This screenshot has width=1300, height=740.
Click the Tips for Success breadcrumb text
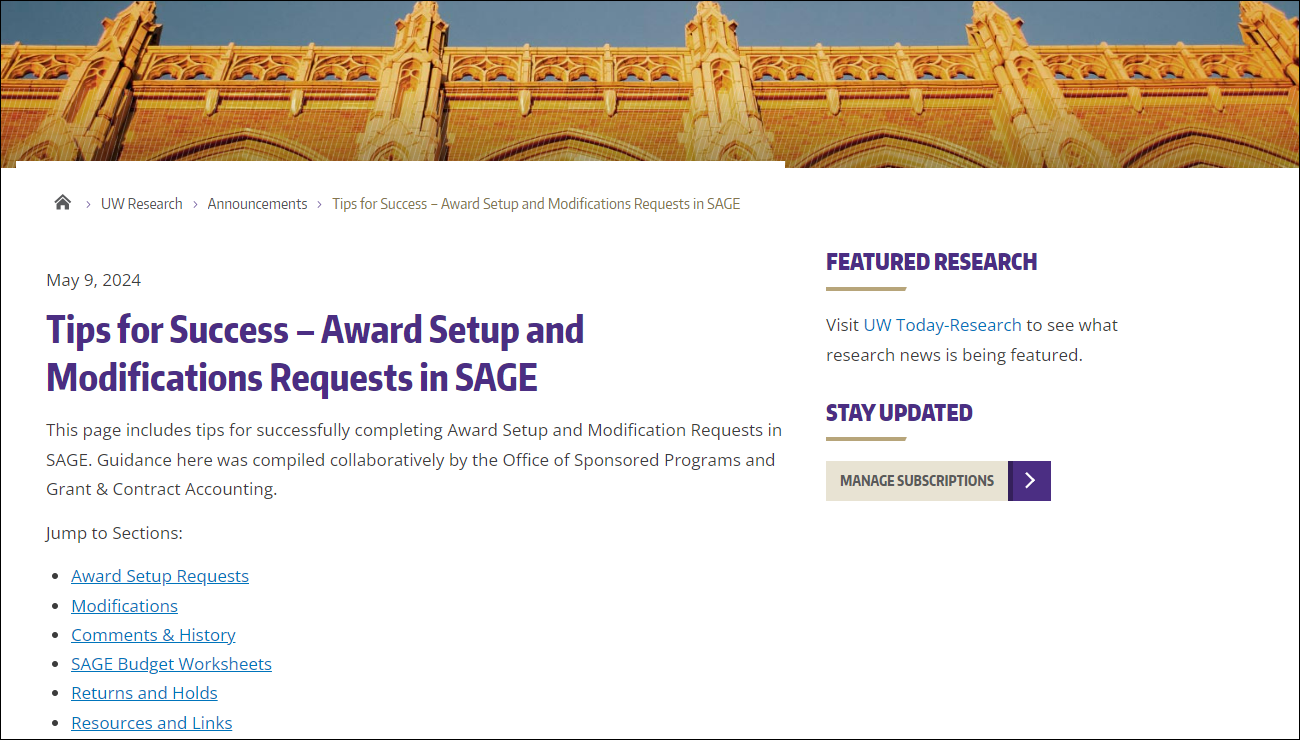pos(536,204)
